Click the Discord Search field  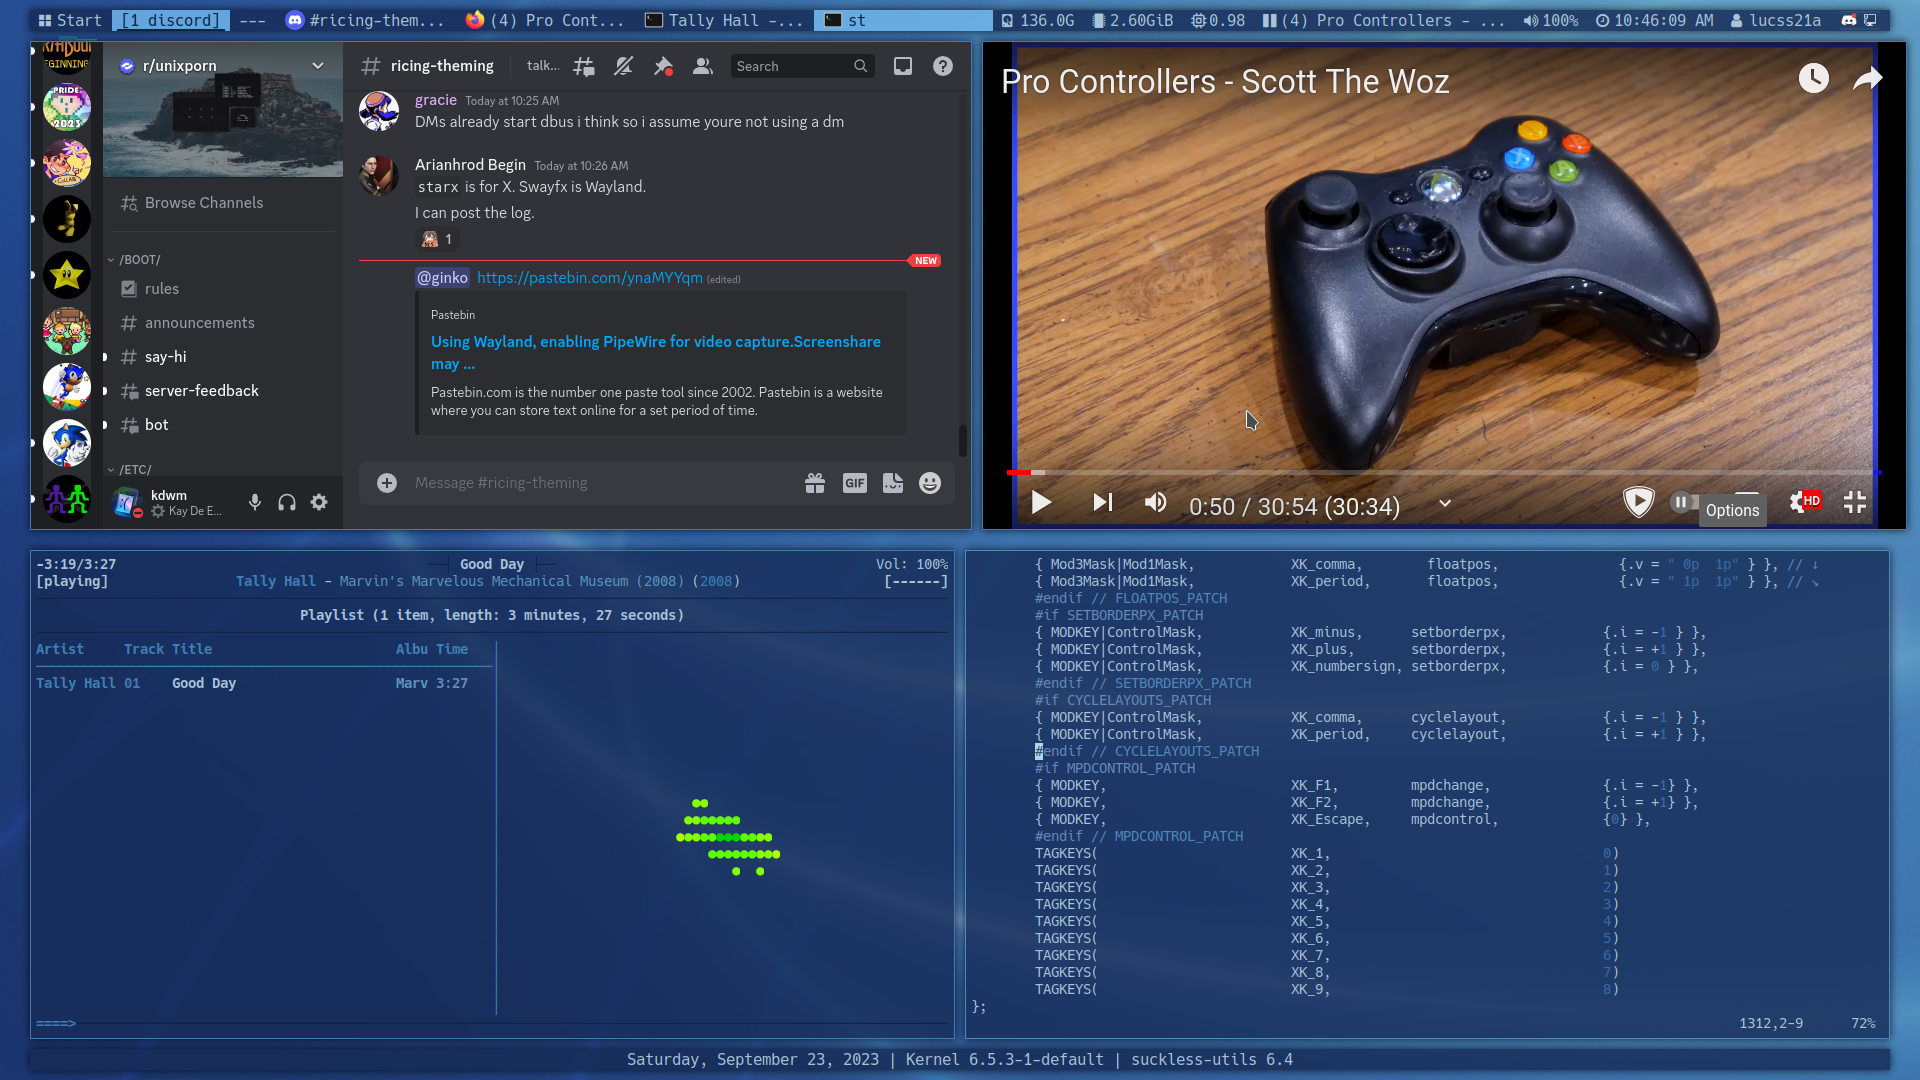(x=802, y=66)
